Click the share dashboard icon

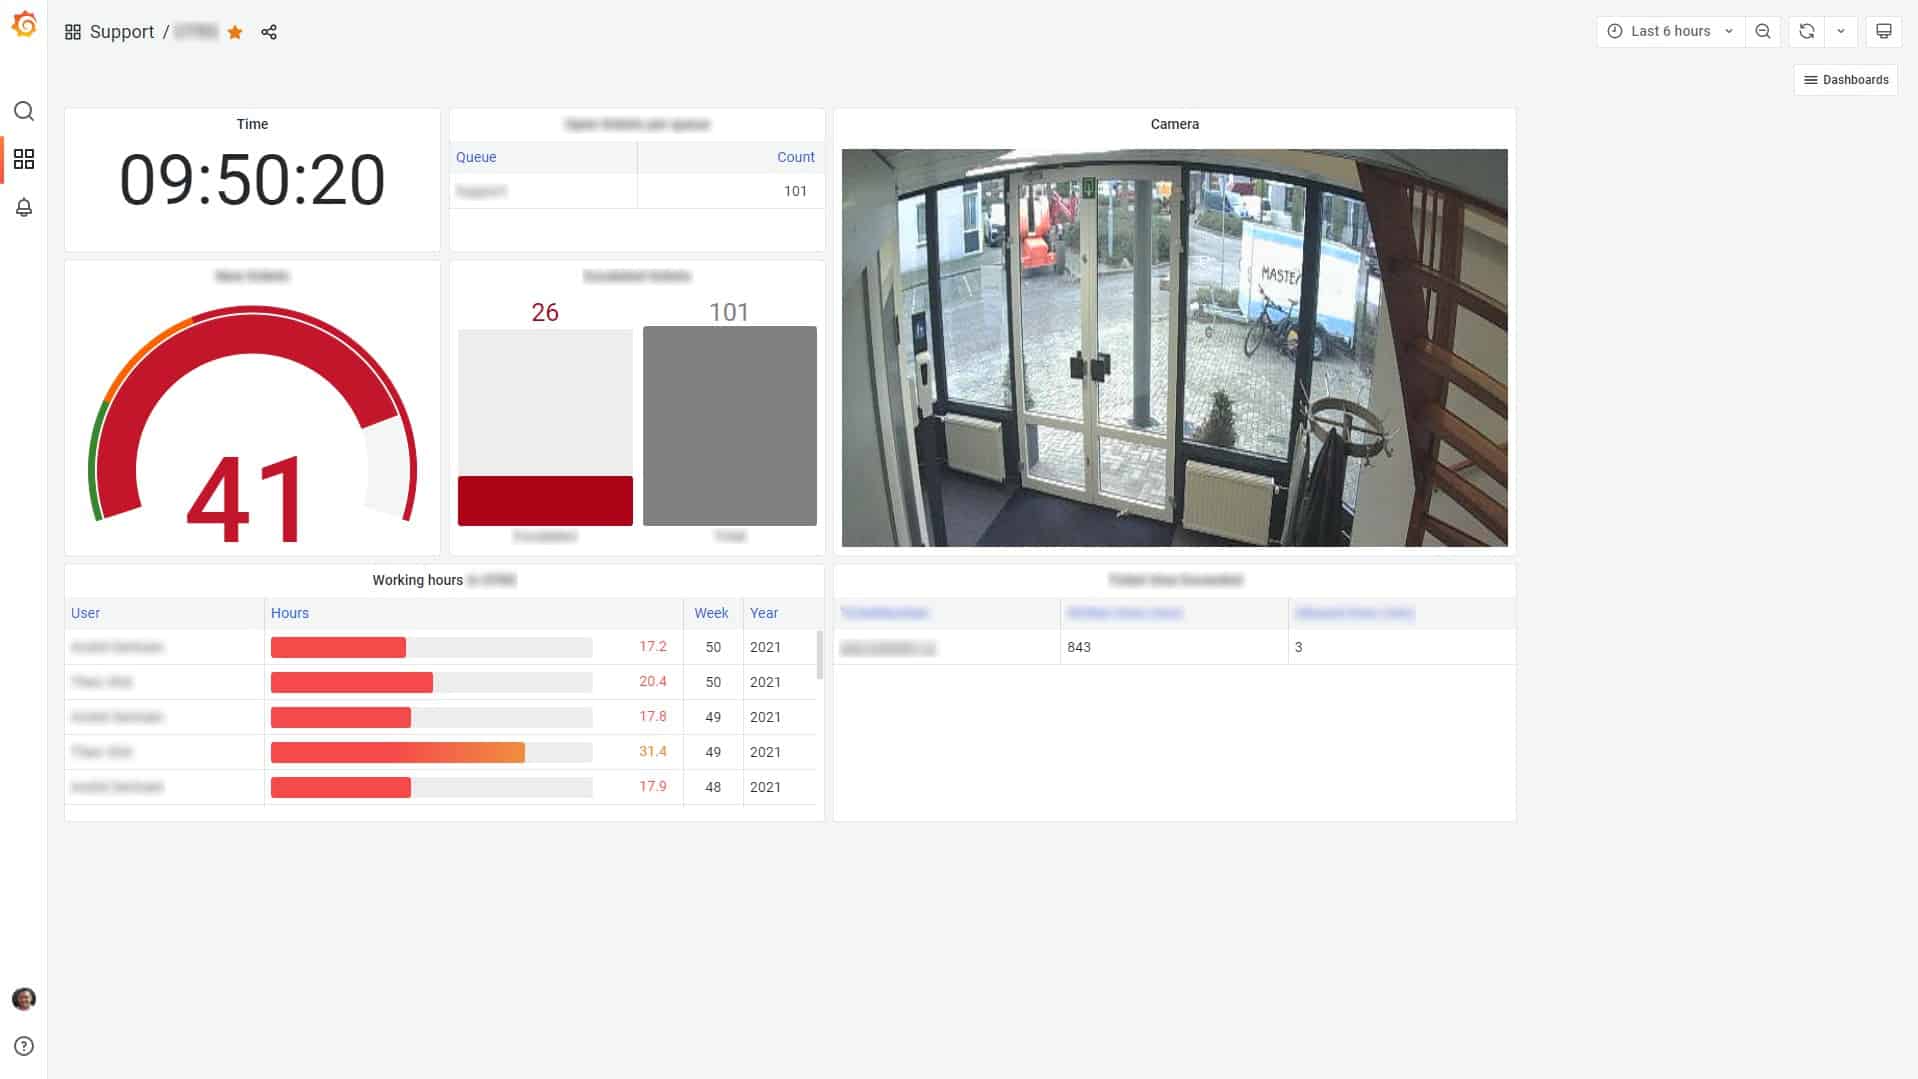(269, 32)
